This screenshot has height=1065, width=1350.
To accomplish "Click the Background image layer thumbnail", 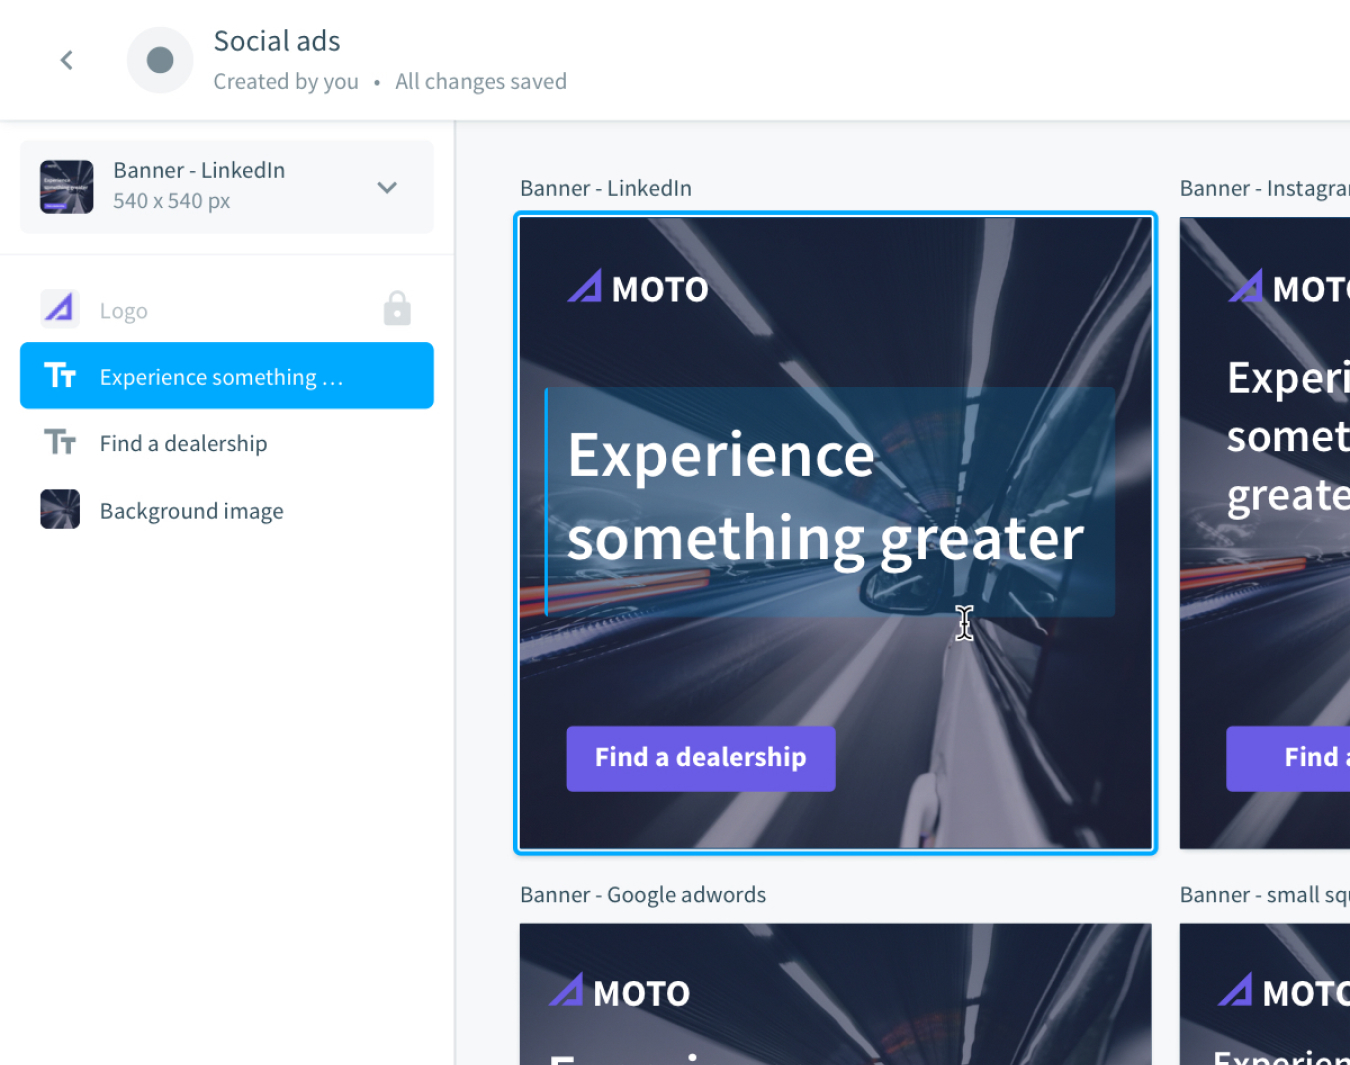I will pos(60,509).
